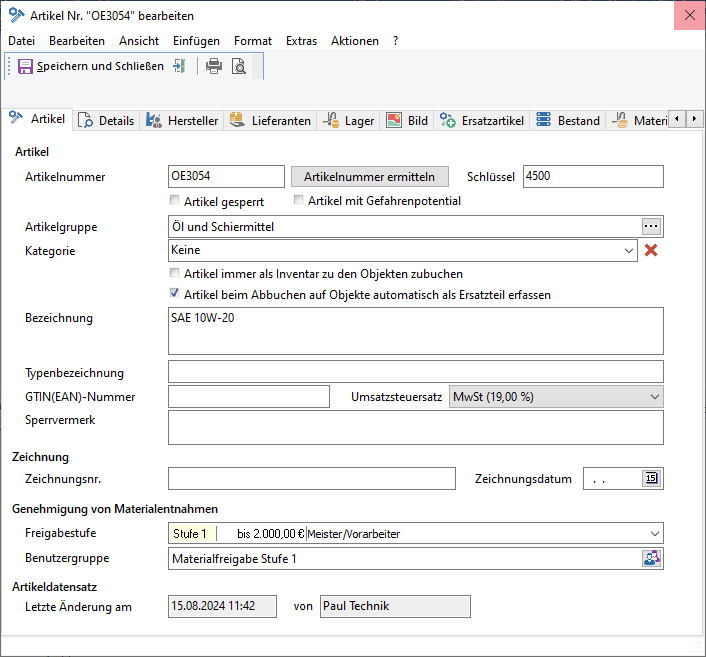Toggle the Artikel gesperrt checkbox
The width and height of the screenshot is (706, 657).
174,200
